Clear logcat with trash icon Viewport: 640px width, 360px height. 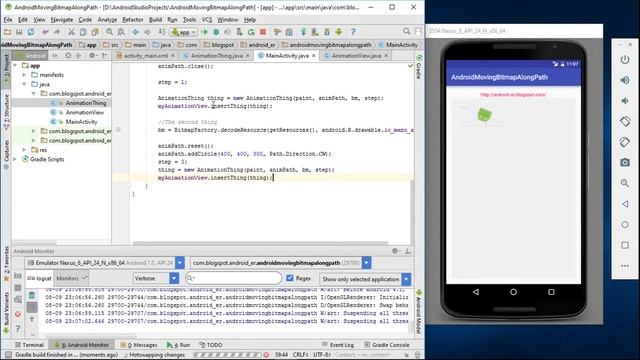32,295
